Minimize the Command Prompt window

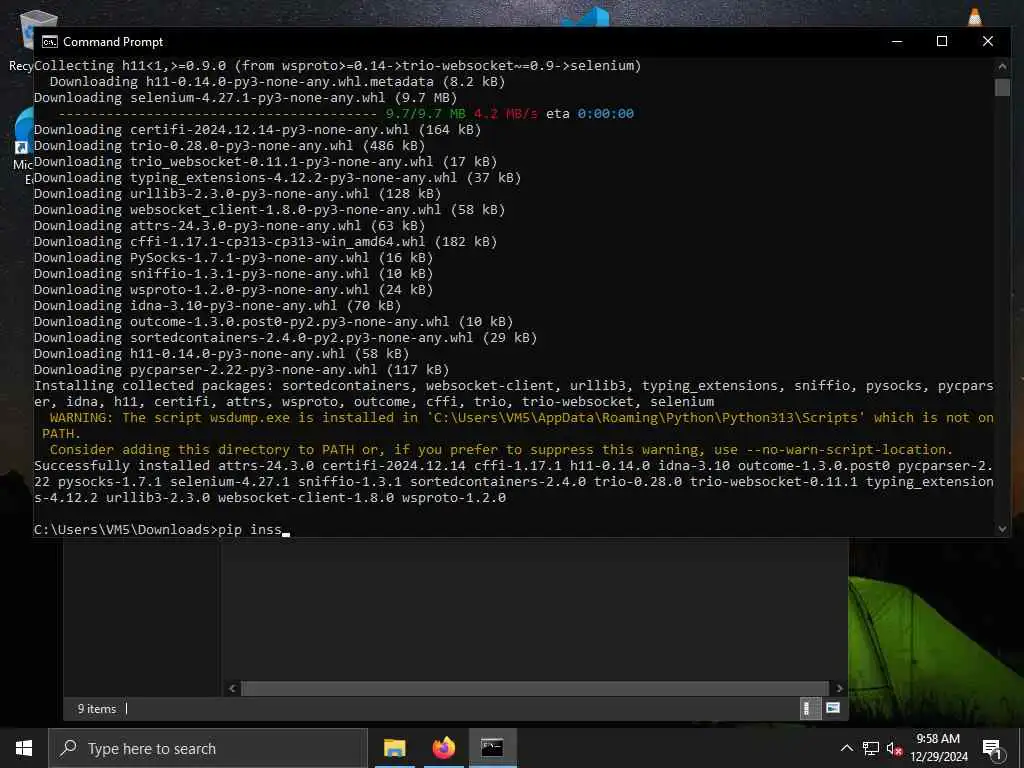coord(897,41)
